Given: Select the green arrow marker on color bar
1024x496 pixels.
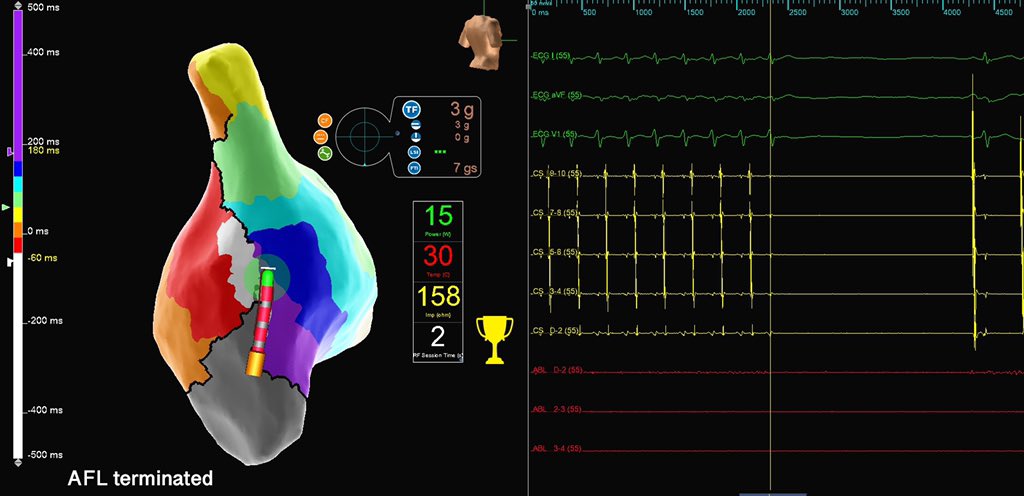Looking at the screenshot, I should tap(7, 207).
